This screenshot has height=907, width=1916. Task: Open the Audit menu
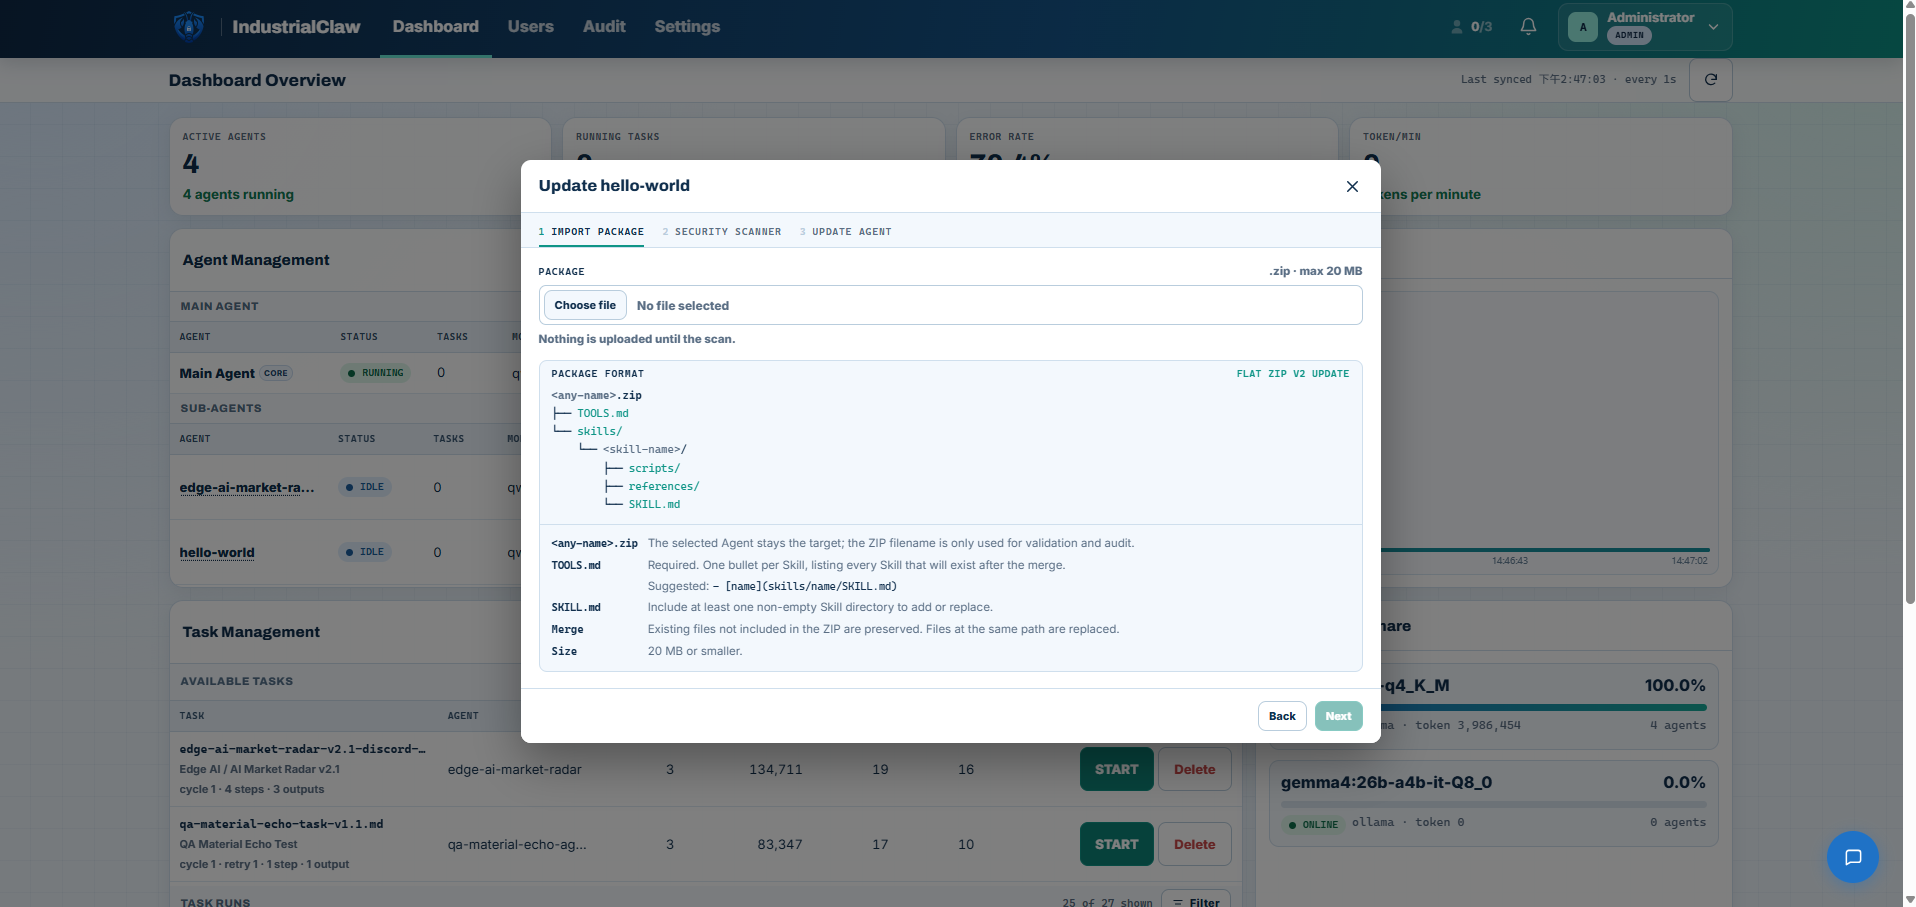[x=604, y=27]
